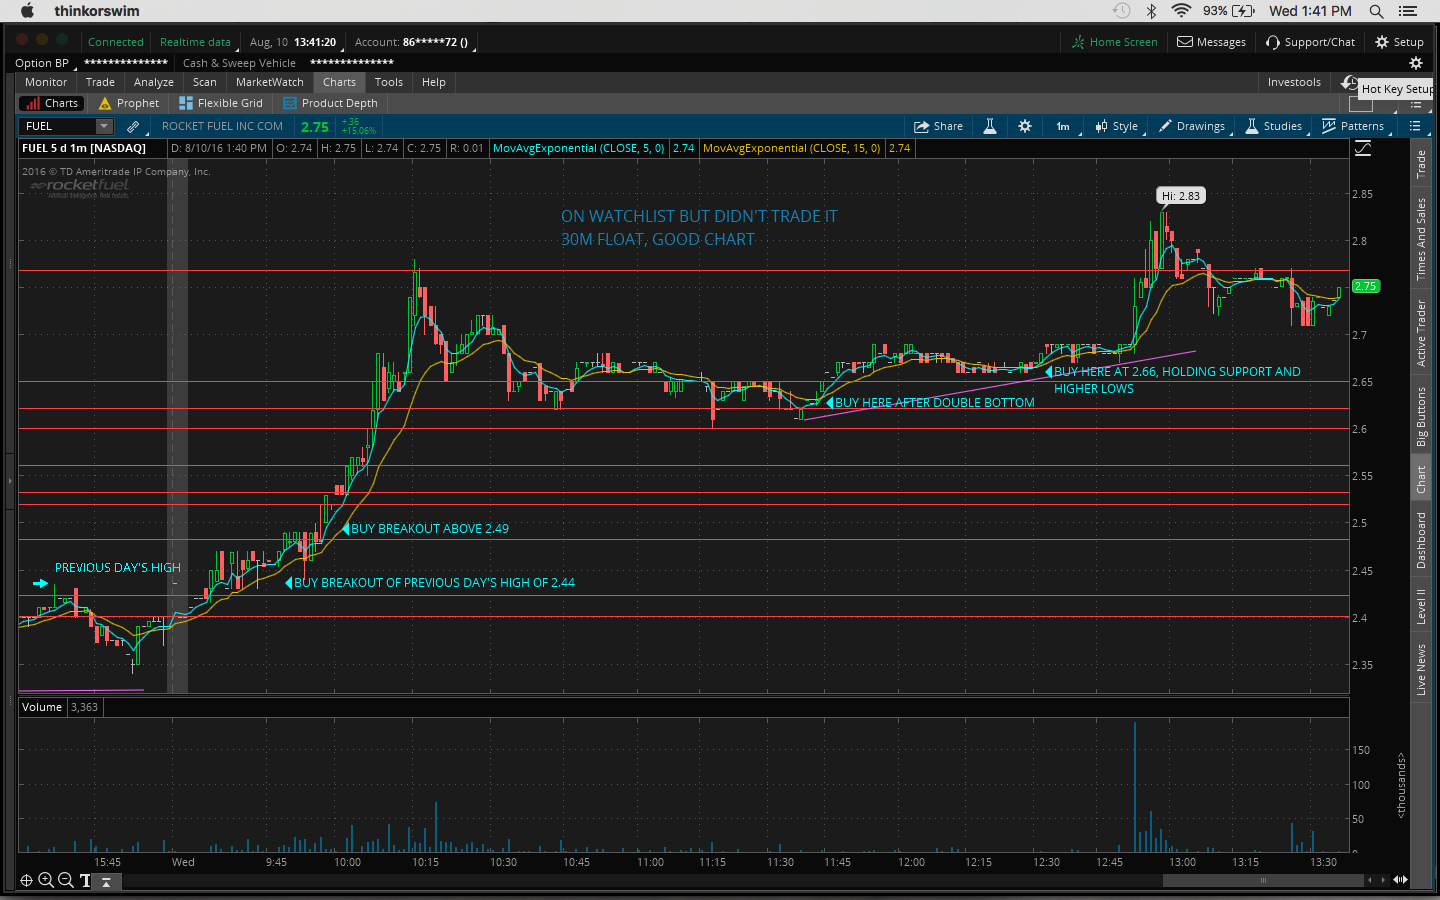Screen dimensions: 1440x900
Task: Expand the FUEL symbol dropdown arrow
Action: (x=104, y=126)
